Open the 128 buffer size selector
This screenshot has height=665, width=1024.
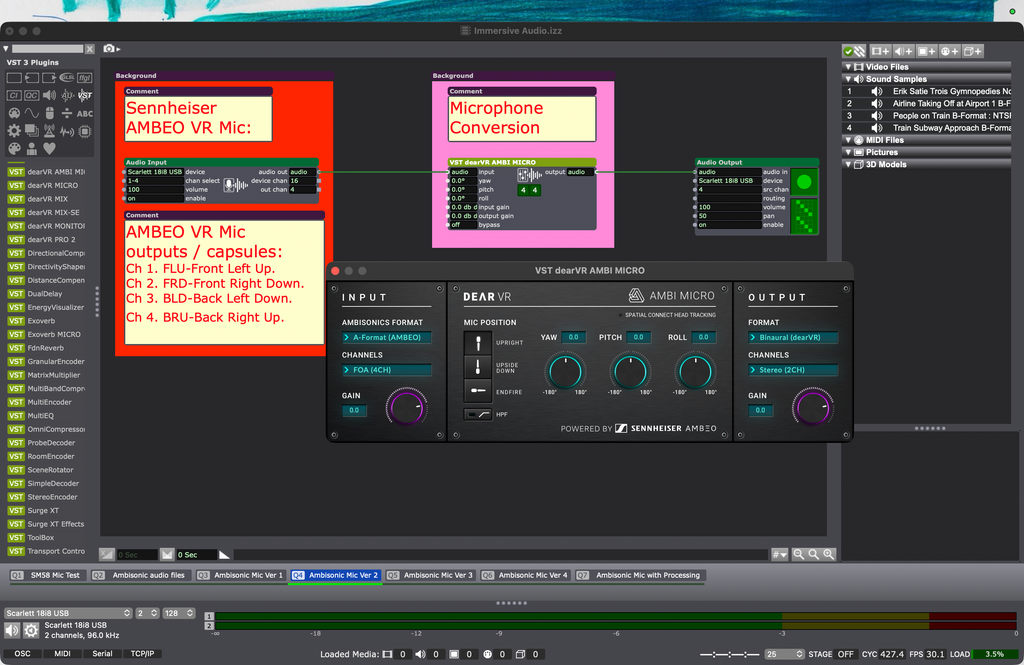(178, 613)
